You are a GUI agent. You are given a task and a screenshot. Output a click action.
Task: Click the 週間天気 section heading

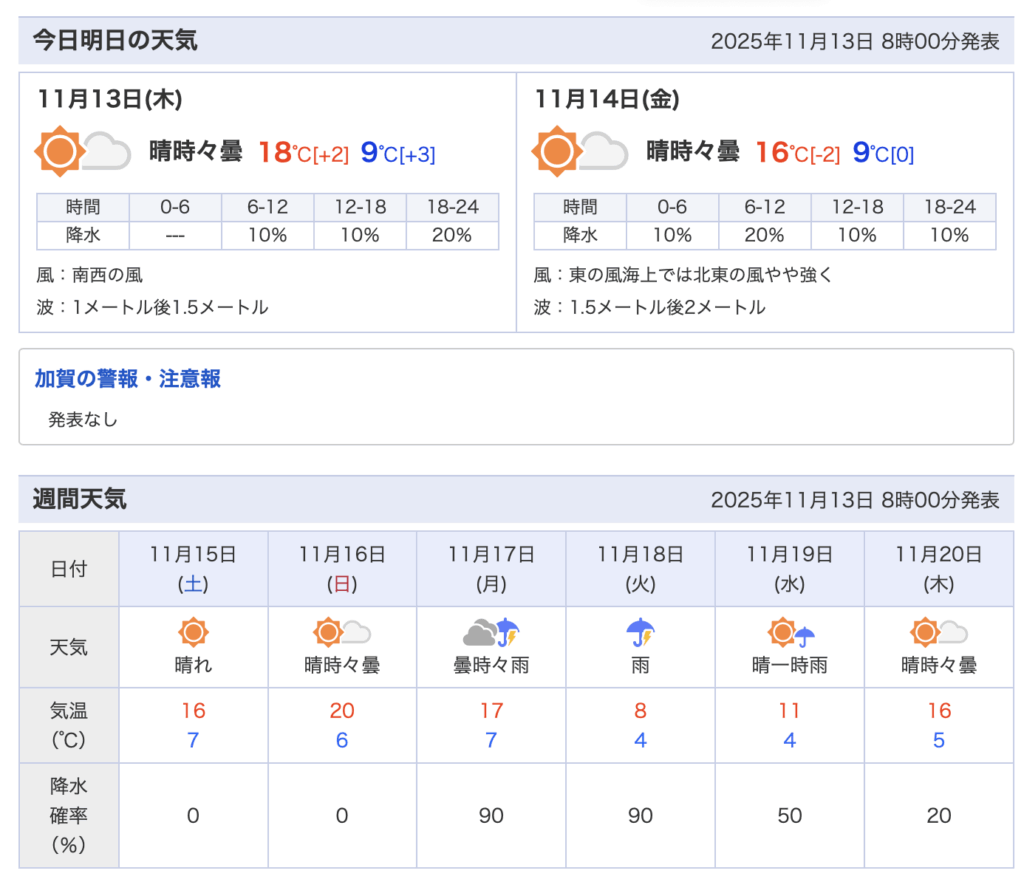(x=80, y=499)
